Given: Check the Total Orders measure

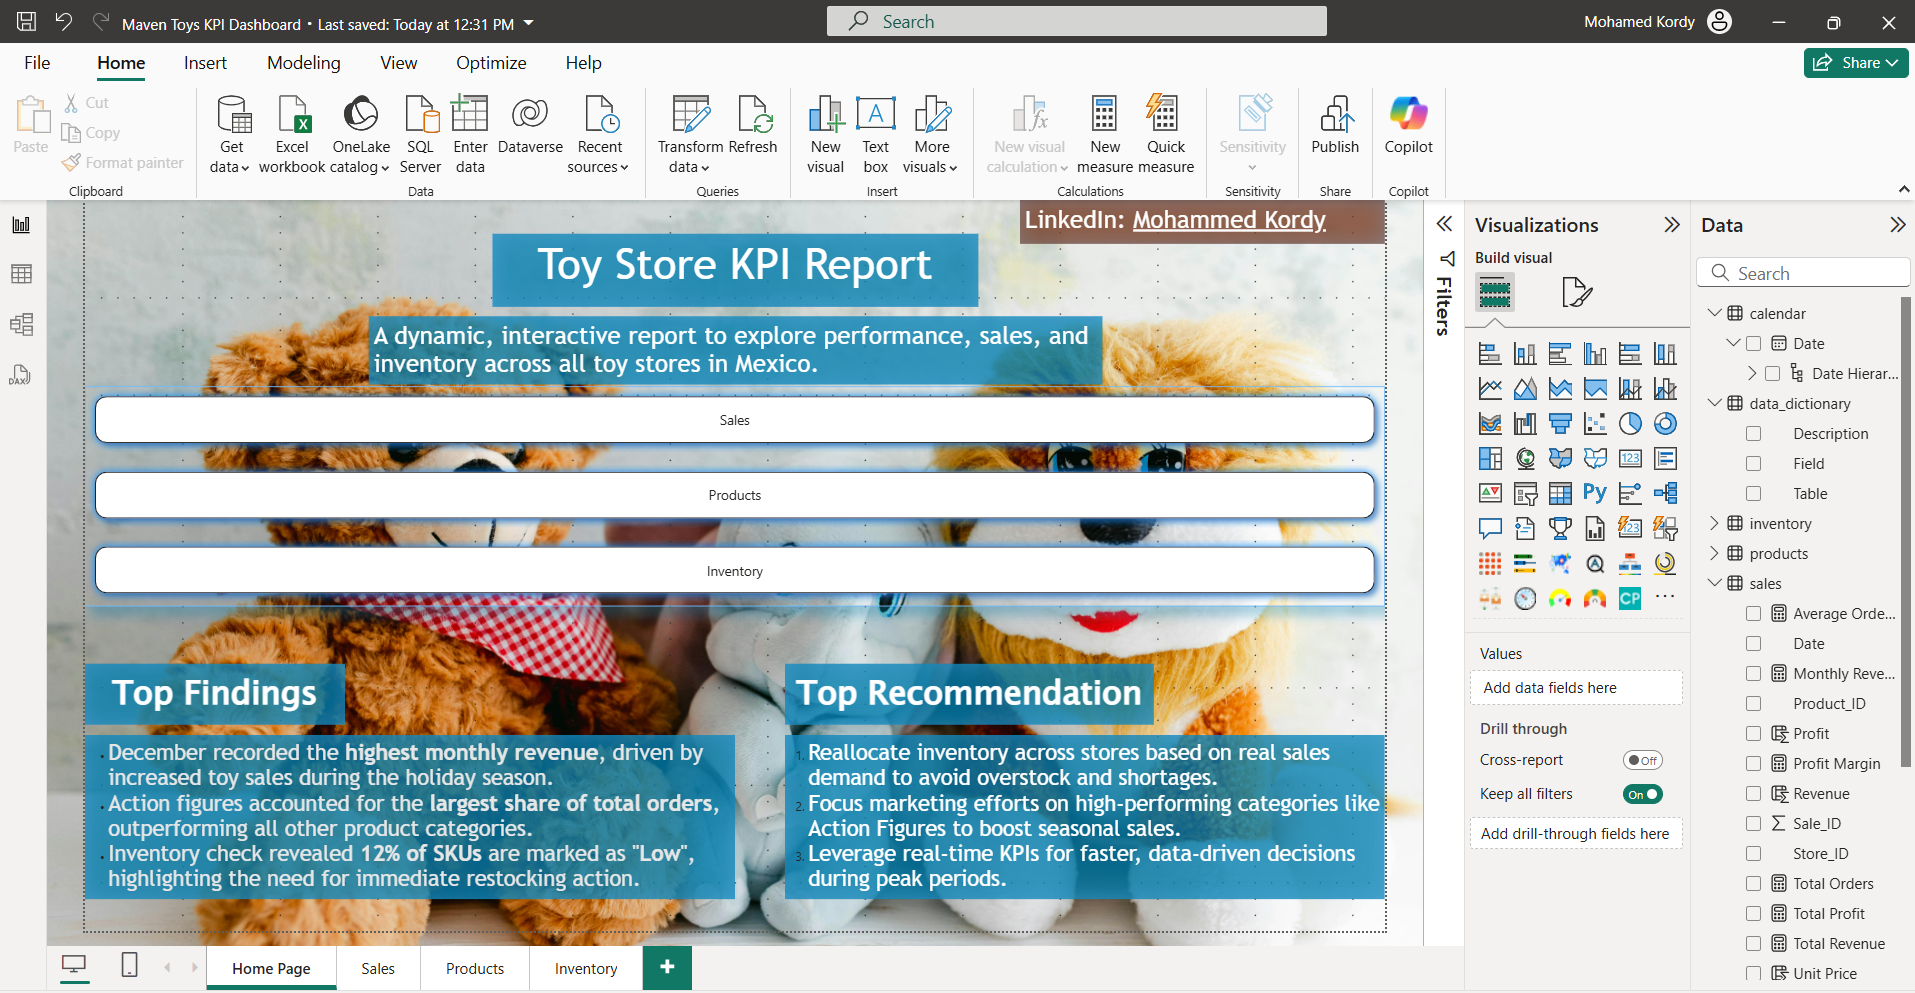Looking at the screenshot, I should [1753, 884].
